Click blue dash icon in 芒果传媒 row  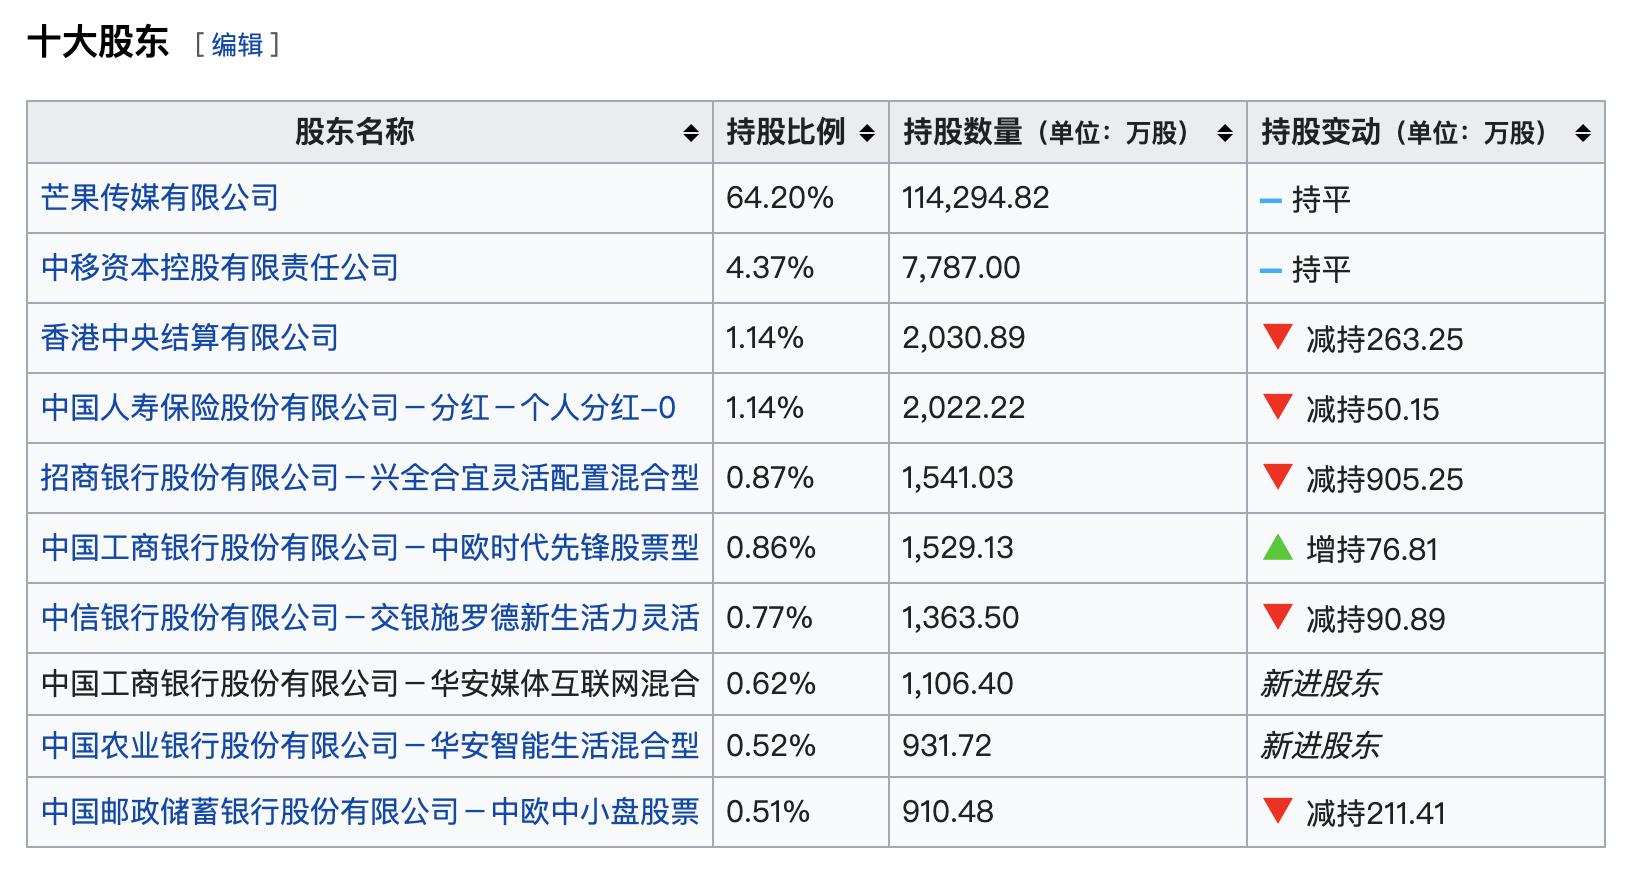click(1270, 201)
